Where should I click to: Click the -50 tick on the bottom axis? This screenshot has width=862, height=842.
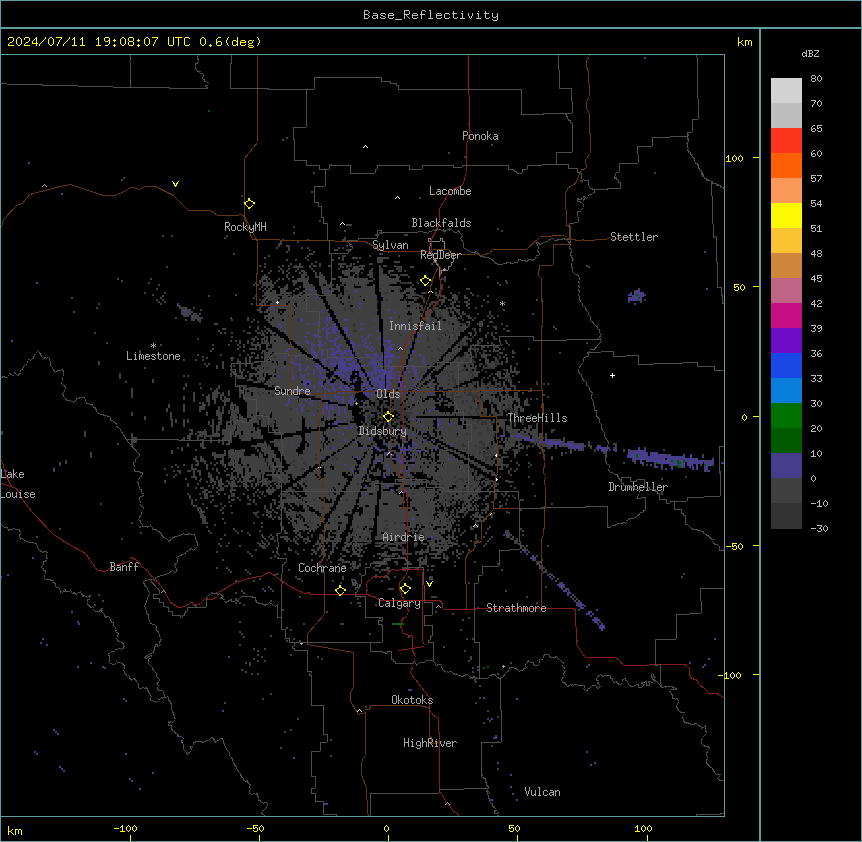click(255, 829)
